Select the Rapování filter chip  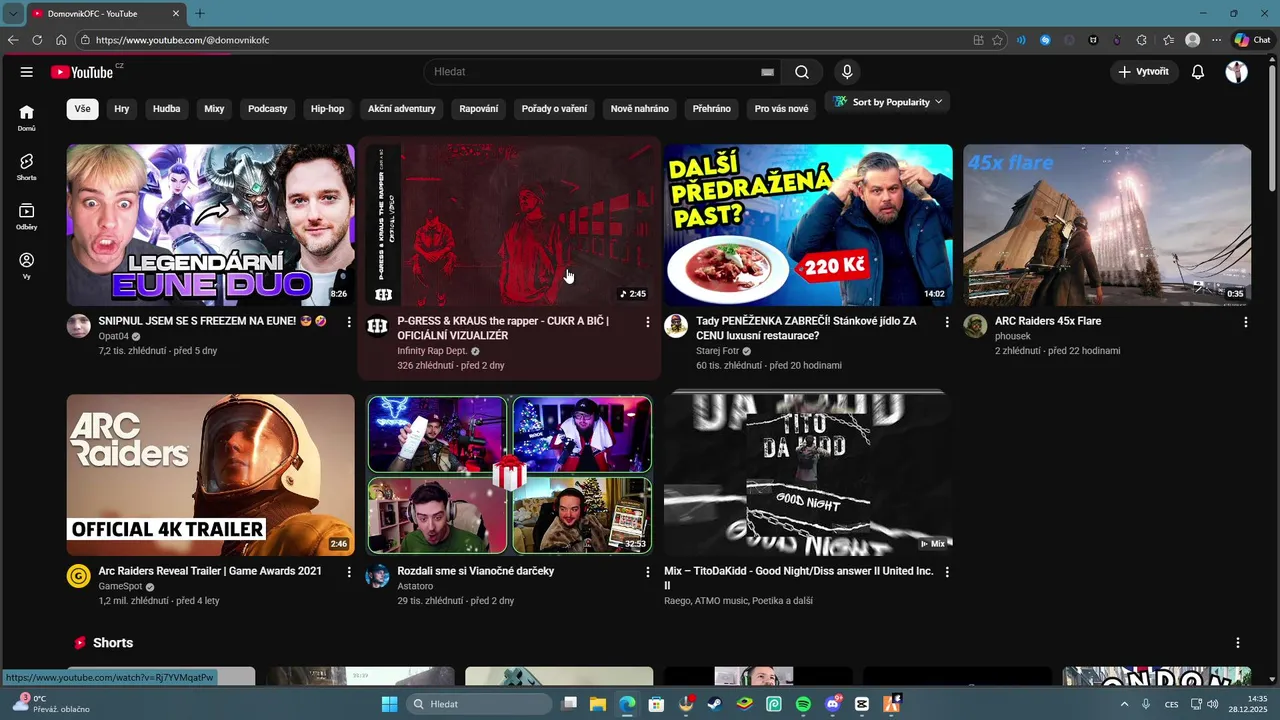[x=479, y=109]
